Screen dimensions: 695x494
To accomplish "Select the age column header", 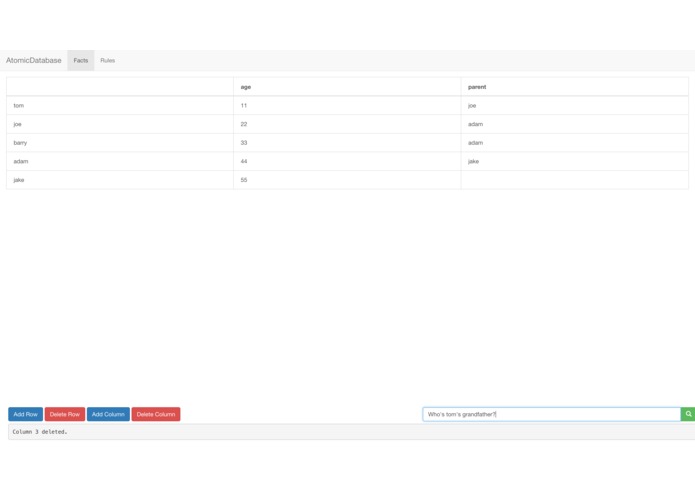I will 347,87.
